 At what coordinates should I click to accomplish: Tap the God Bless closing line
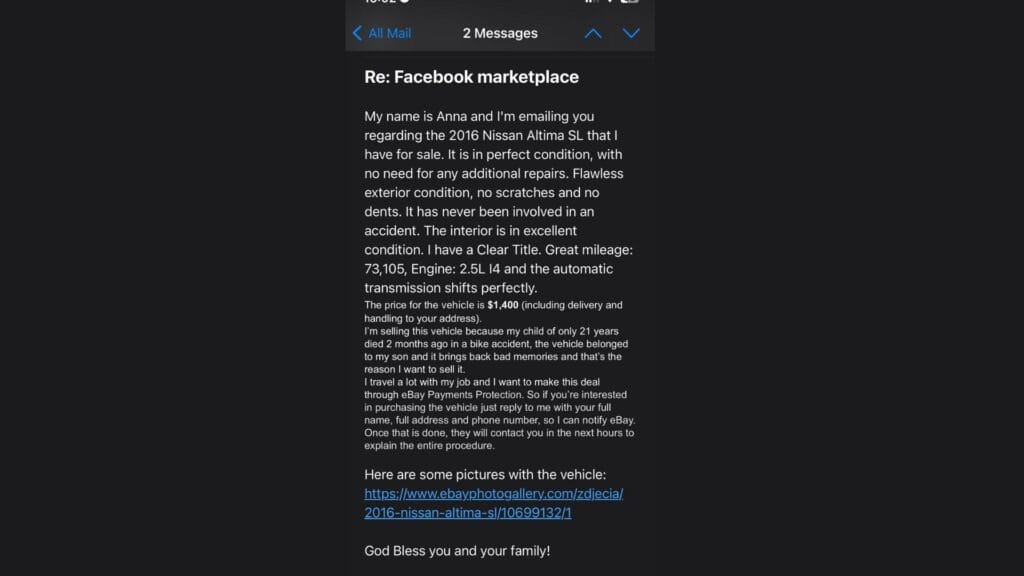tap(458, 550)
